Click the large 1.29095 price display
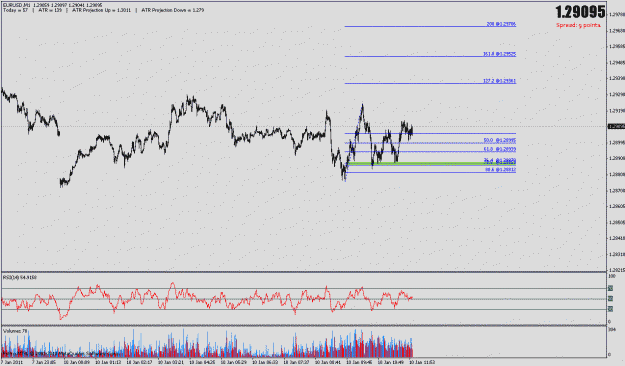 click(580, 12)
